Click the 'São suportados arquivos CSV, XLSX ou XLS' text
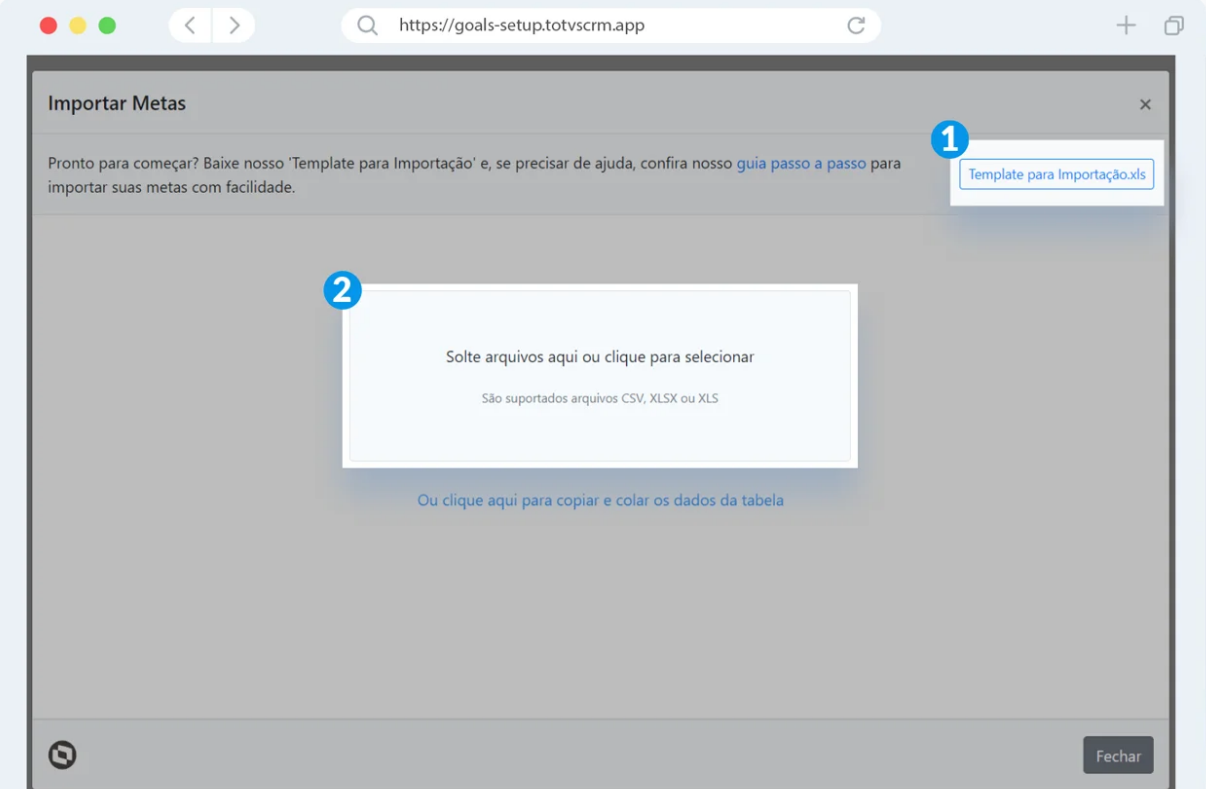Screen dimensions: 1206x789 point(600,398)
